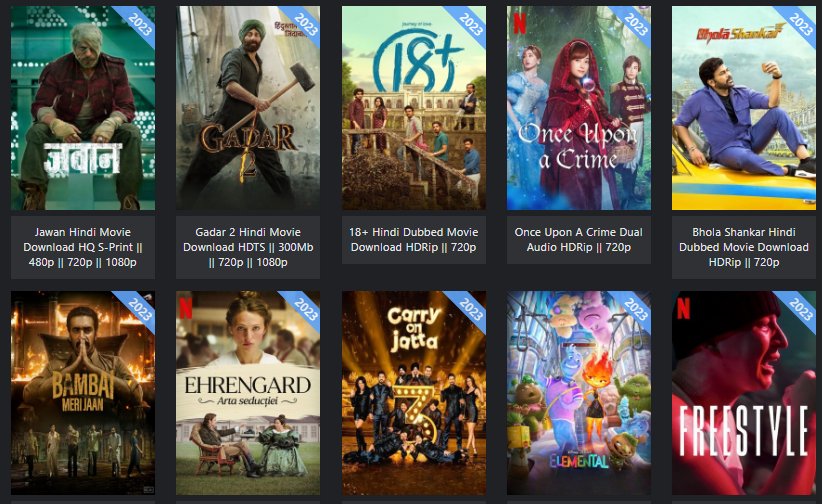Select the 18+ movie poster
822x504 pixels.
[414, 108]
